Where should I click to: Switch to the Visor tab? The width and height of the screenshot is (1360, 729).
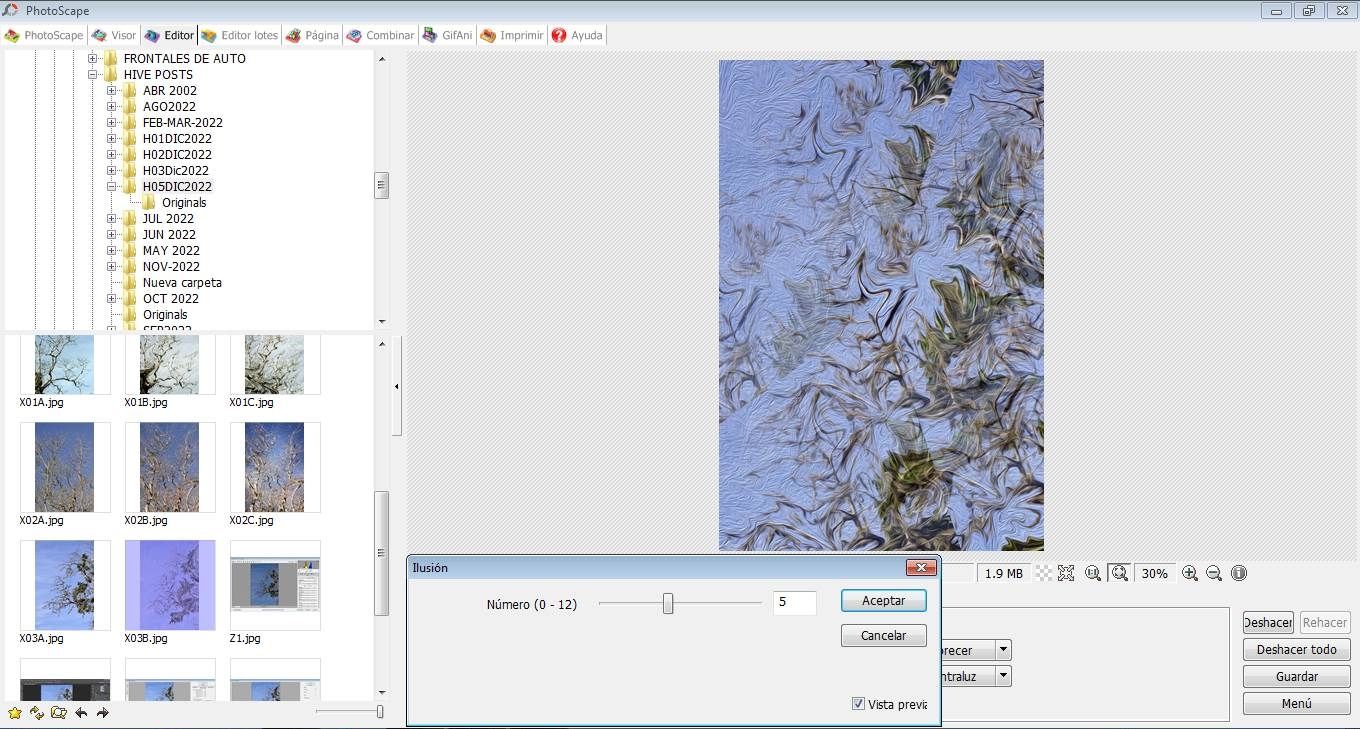113,35
